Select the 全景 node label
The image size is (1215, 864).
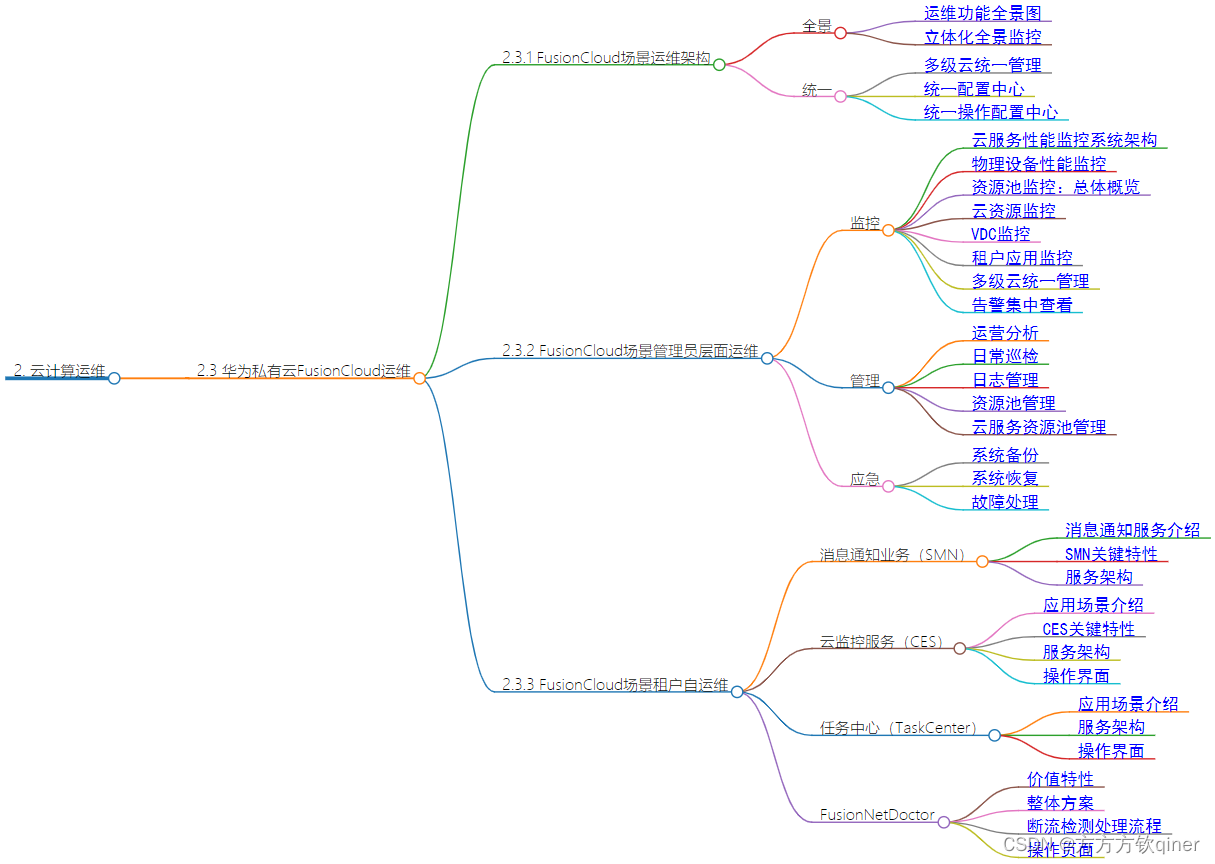click(817, 26)
